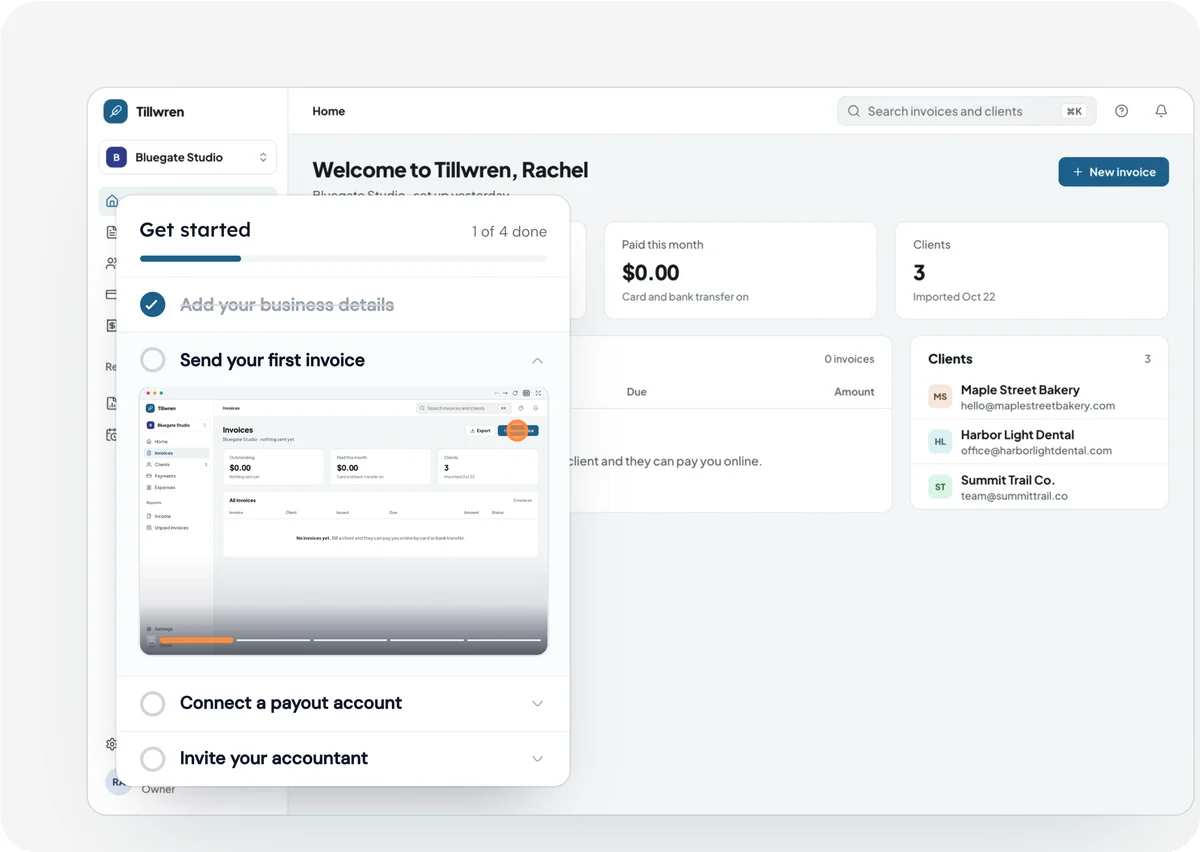Open the Harbor Light Dental client

click(x=1039, y=442)
